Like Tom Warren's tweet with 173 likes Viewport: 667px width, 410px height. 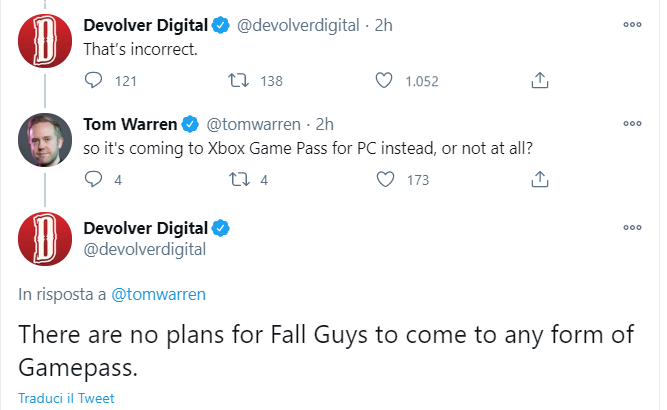pyautogui.click(x=385, y=180)
